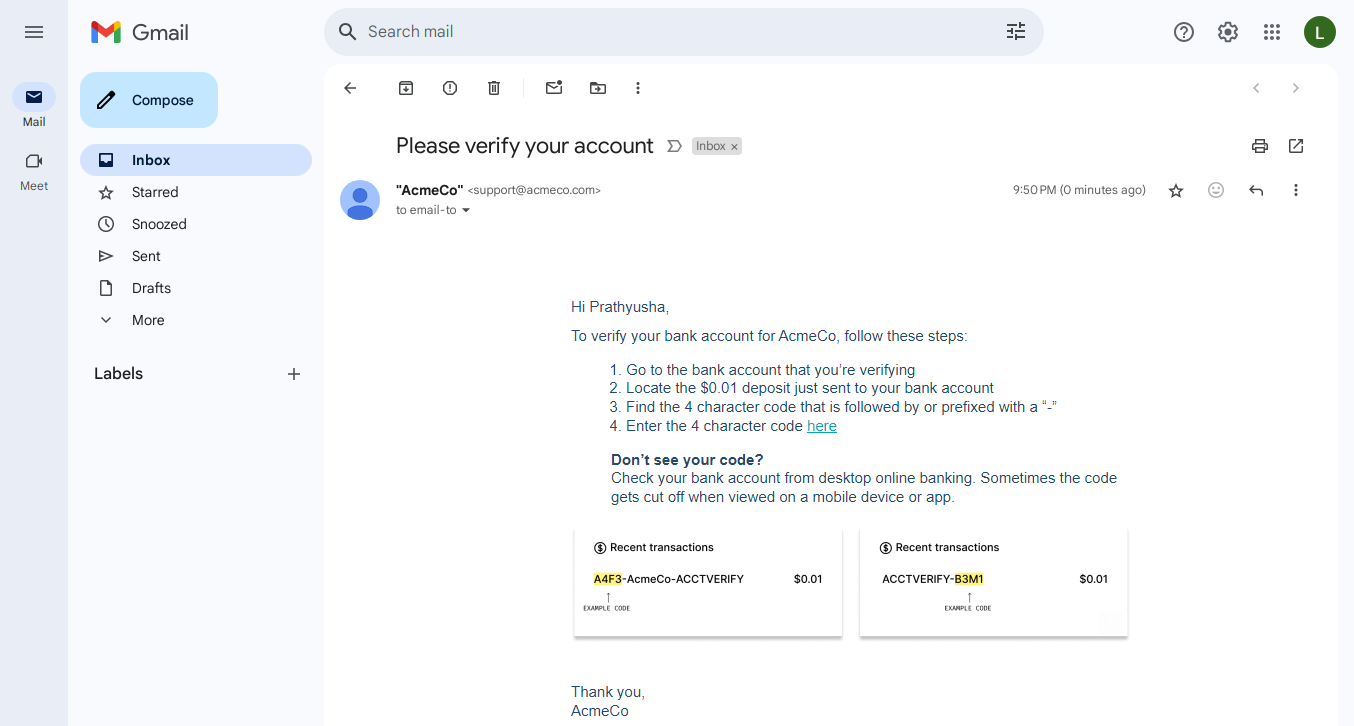Create a new label with plus

pos(294,374)
